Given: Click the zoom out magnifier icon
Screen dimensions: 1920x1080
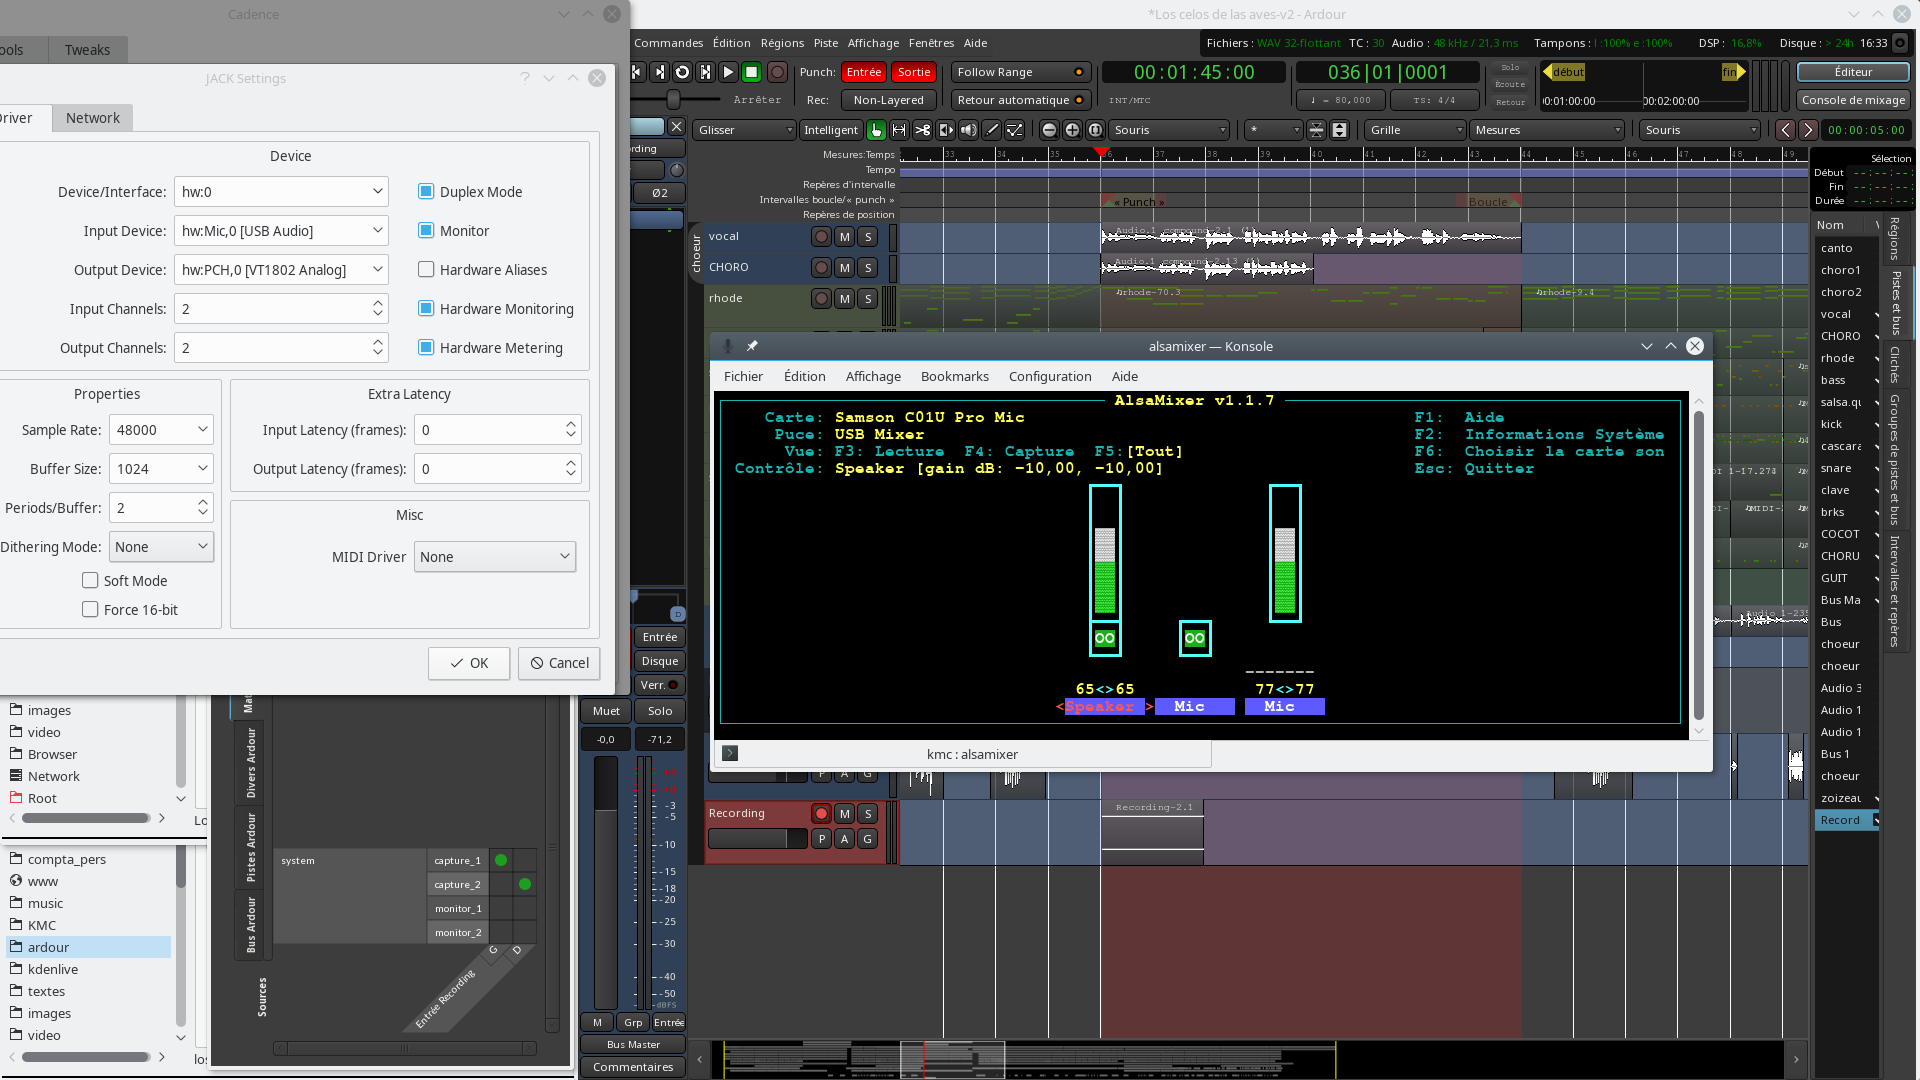Looking at the screenshot, I should coord(1049,130).
